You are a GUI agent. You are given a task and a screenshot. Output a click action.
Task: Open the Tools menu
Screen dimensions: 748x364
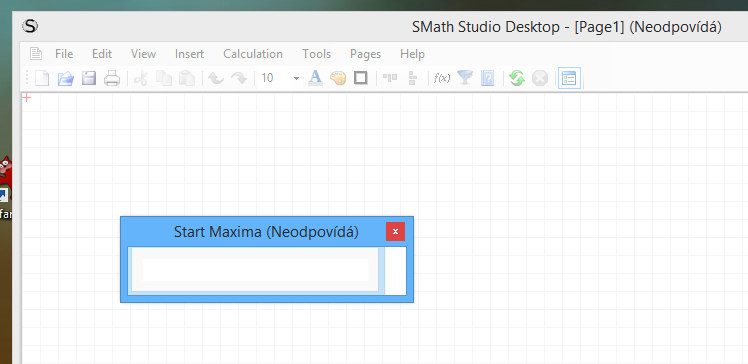click(x=316, y=54)
